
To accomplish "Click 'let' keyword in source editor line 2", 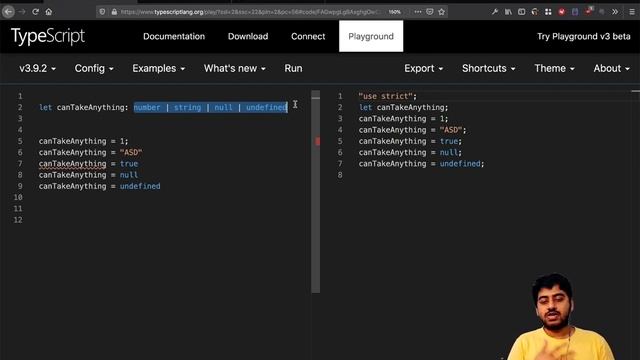I will tap(45, 107).
